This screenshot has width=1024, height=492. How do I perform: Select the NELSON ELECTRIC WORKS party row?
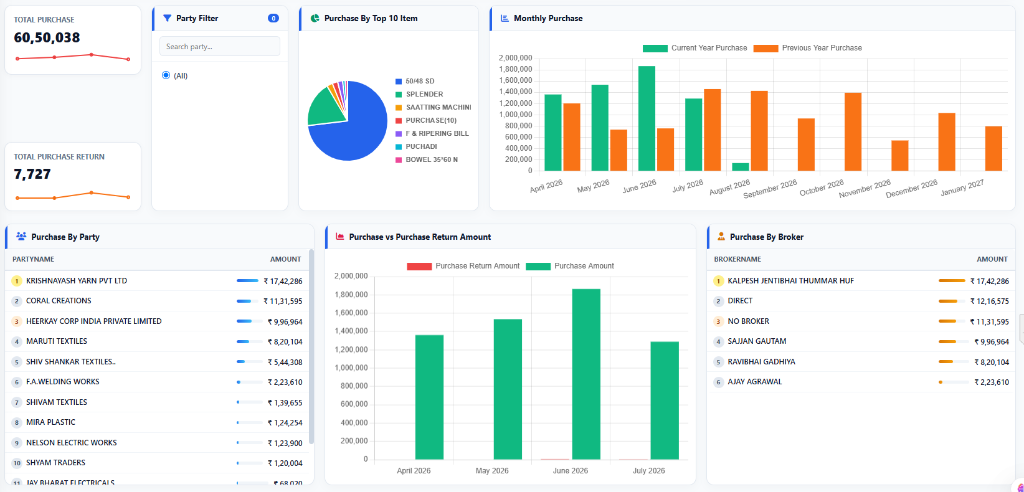[157, 443]
